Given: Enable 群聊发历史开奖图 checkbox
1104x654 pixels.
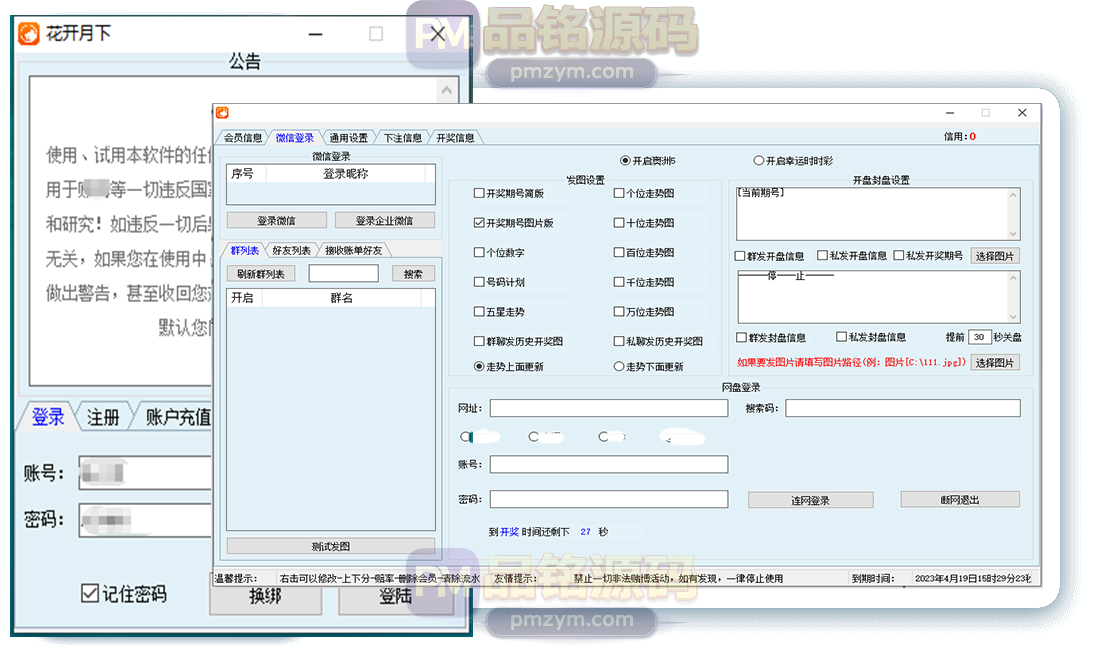Looking at the screenshot, I should [479, 341].
